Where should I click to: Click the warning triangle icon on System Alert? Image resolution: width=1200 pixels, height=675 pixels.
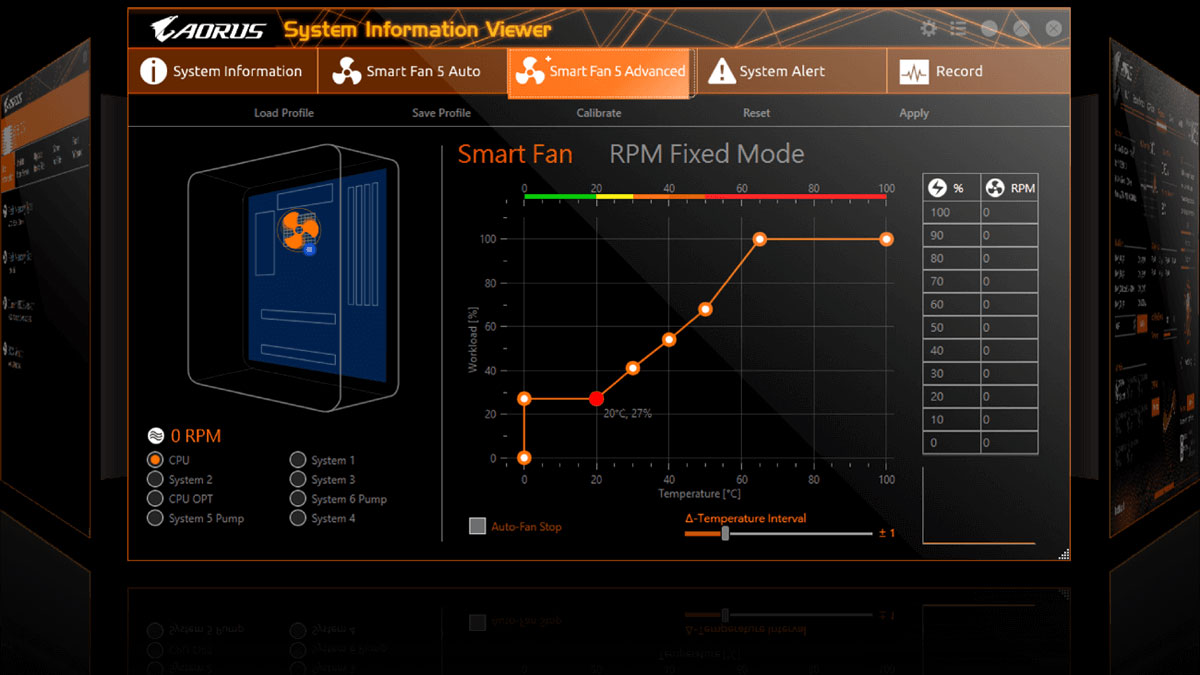(721, 71)
